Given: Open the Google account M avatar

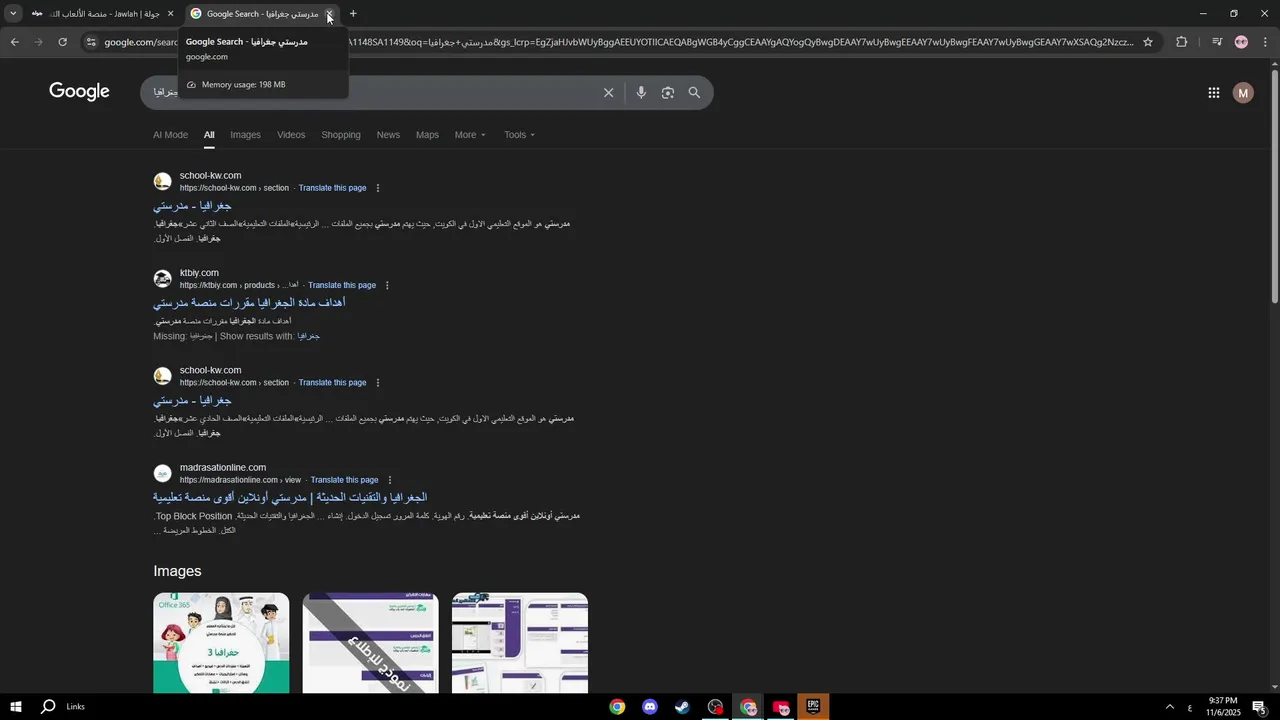Looking at the screenshot, I should 1243,93.
